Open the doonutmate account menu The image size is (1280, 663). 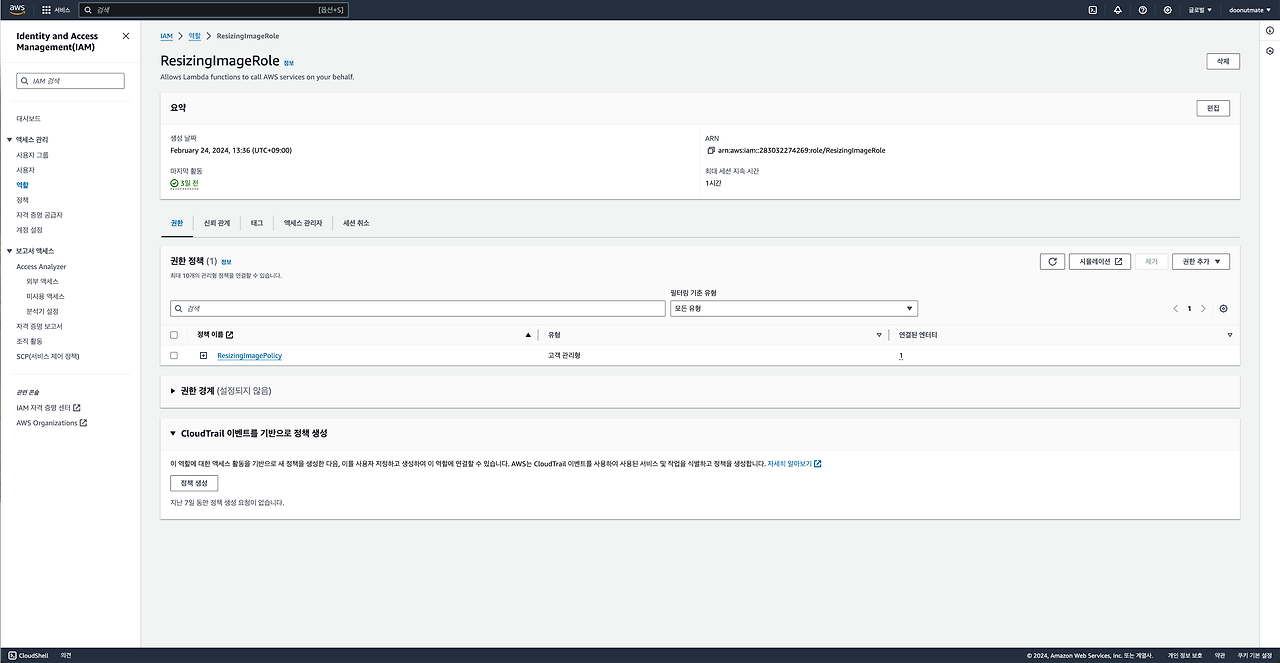click(x=1249, y=9)
